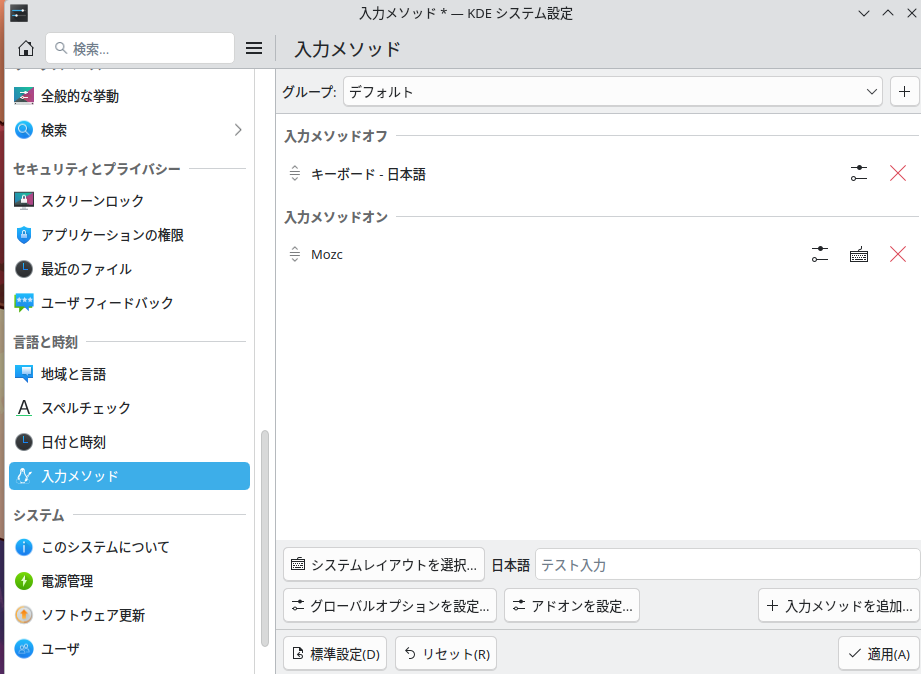Click the スクリーンロック icon
This screenshot has width=921, height=674.
tap(23, 200)
